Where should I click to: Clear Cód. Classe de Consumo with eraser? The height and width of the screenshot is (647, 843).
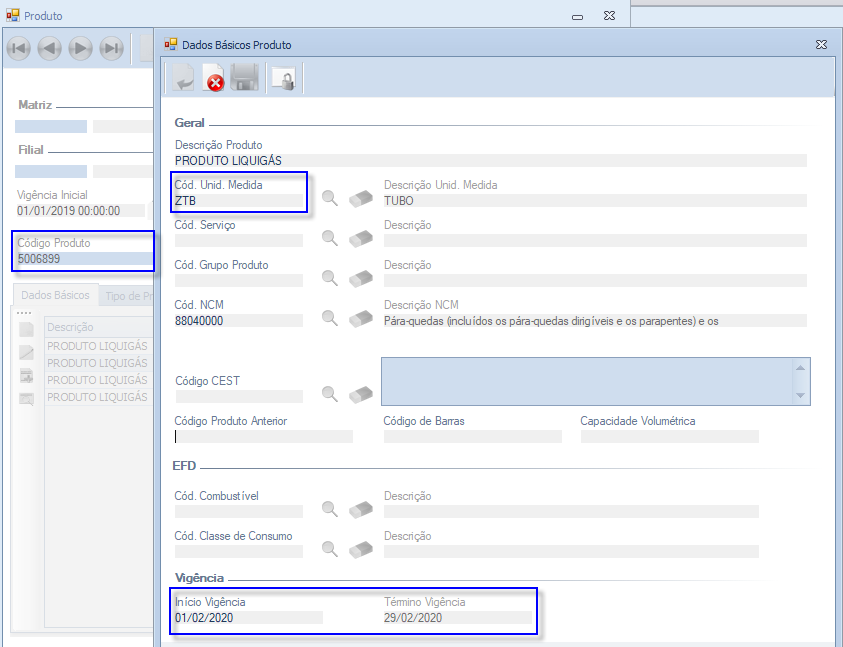pos(360,549)
